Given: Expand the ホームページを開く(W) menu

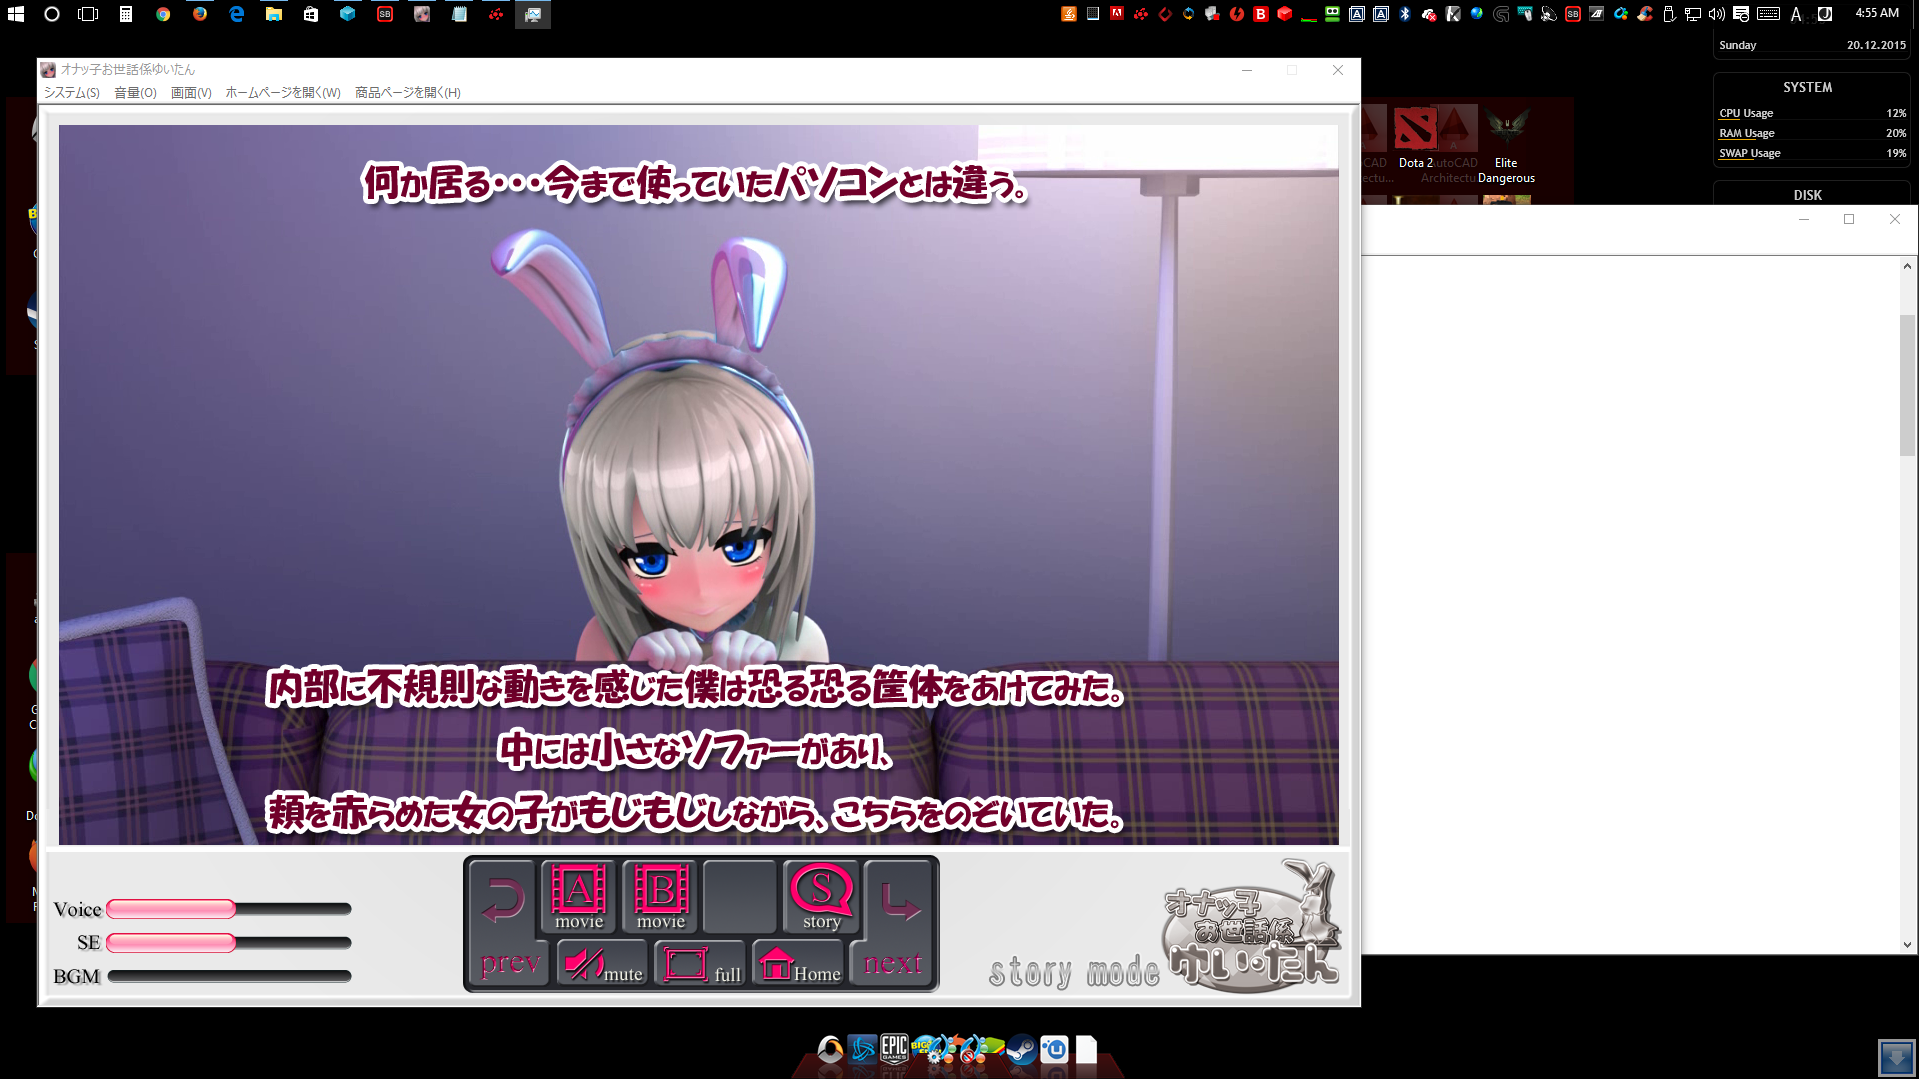Looking at the screenshot, I should (x=283, y=93).
